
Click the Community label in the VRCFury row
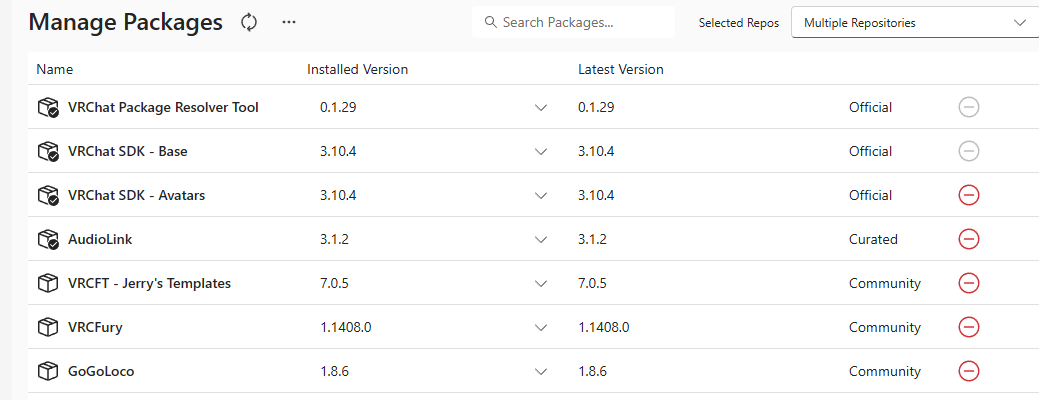pyautogui.click(x=885, y=327)
